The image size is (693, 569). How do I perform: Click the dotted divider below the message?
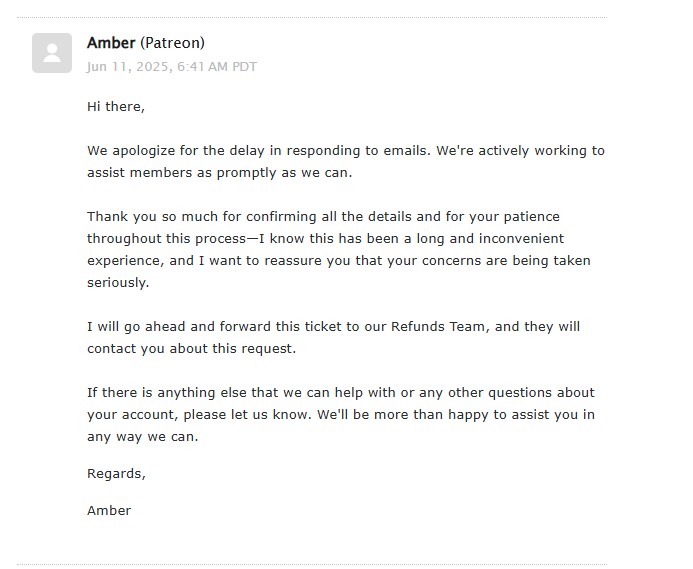coord(312,565)
